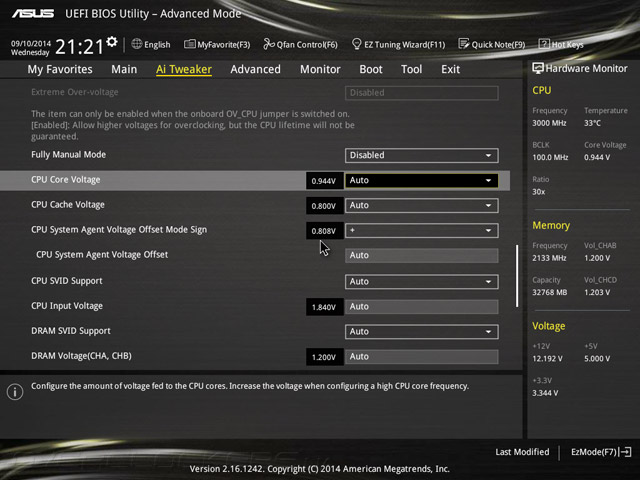This screenshot has width=640, height=480.
Task: Click Last Modified
Action: (522, 452)
